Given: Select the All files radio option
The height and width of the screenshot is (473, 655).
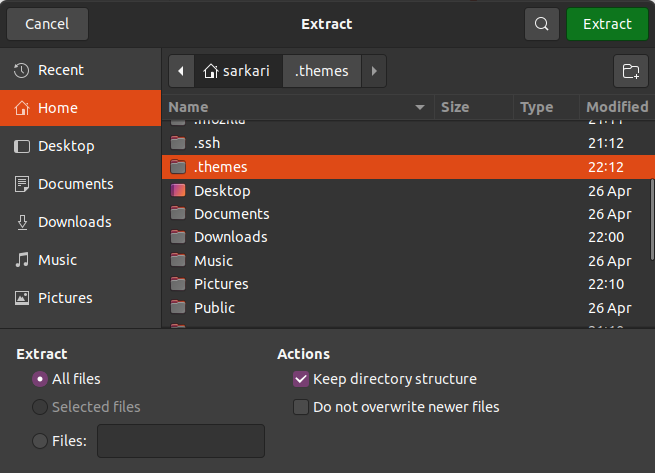Looking at the screenshot, I should coord(40,379).
